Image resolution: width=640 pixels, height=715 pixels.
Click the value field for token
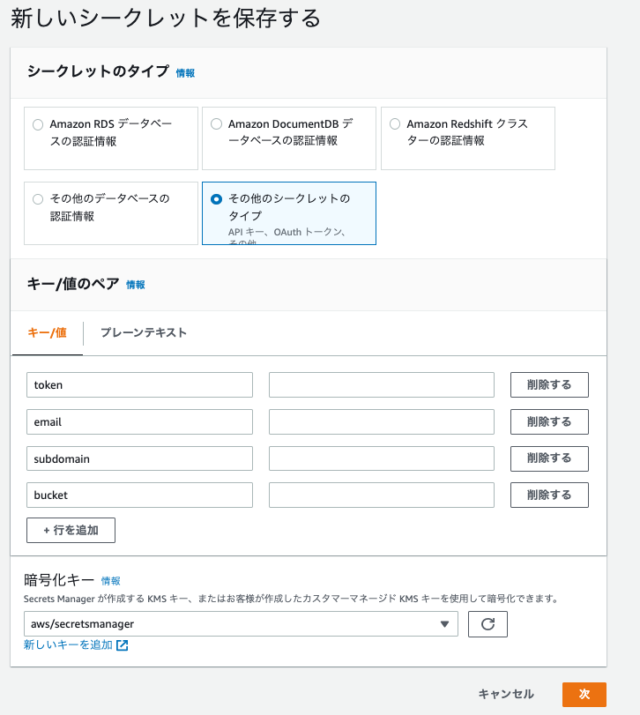(x=382, y=385)
